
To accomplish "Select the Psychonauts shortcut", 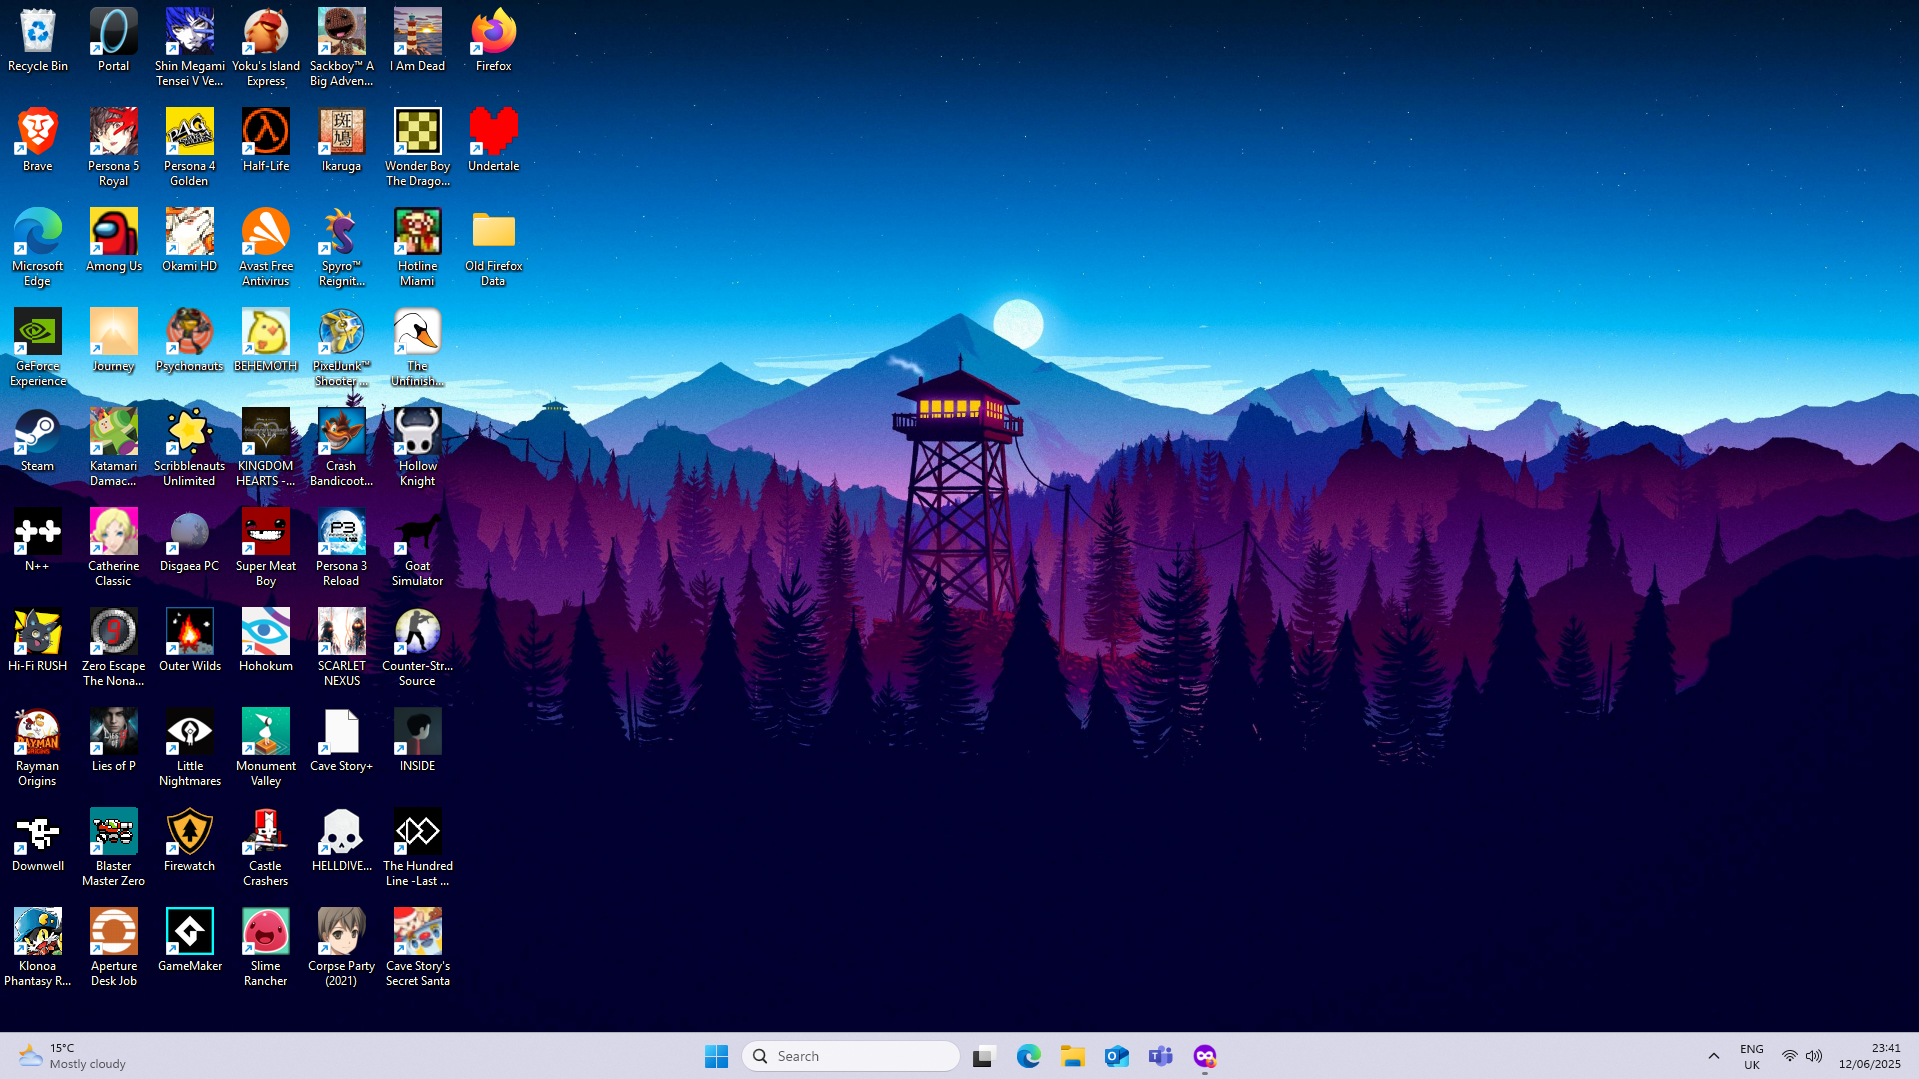I will (190, 332).
